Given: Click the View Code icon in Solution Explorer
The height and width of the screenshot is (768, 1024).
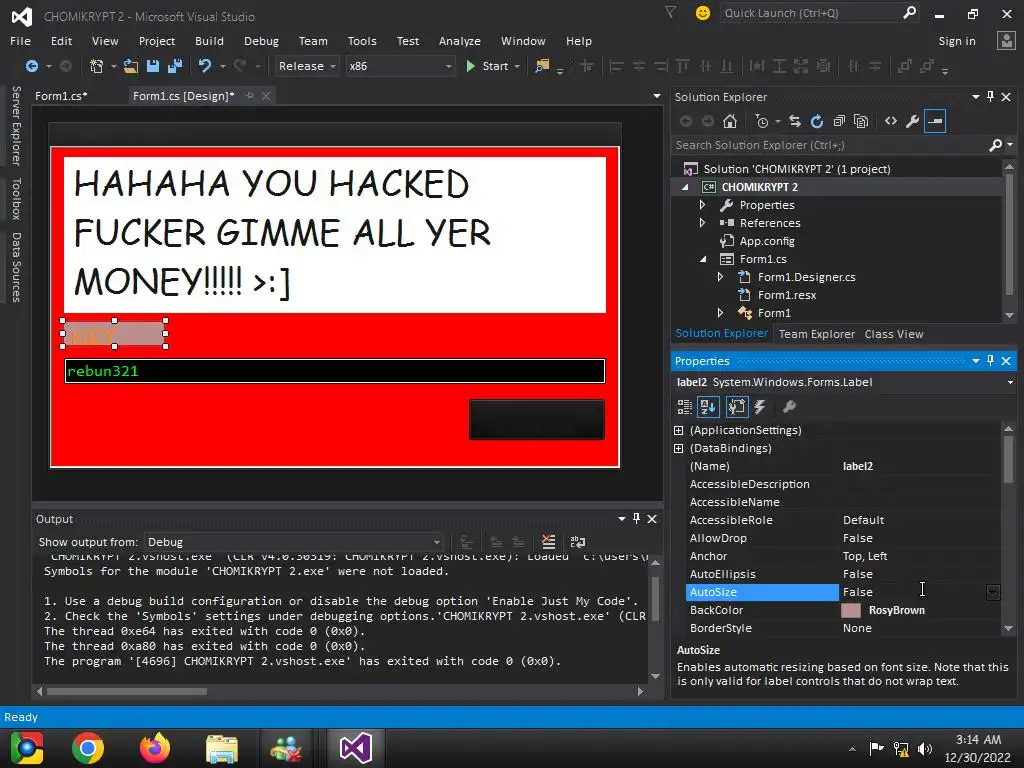Looking at the screenshot, I should [x=891, y=121].
